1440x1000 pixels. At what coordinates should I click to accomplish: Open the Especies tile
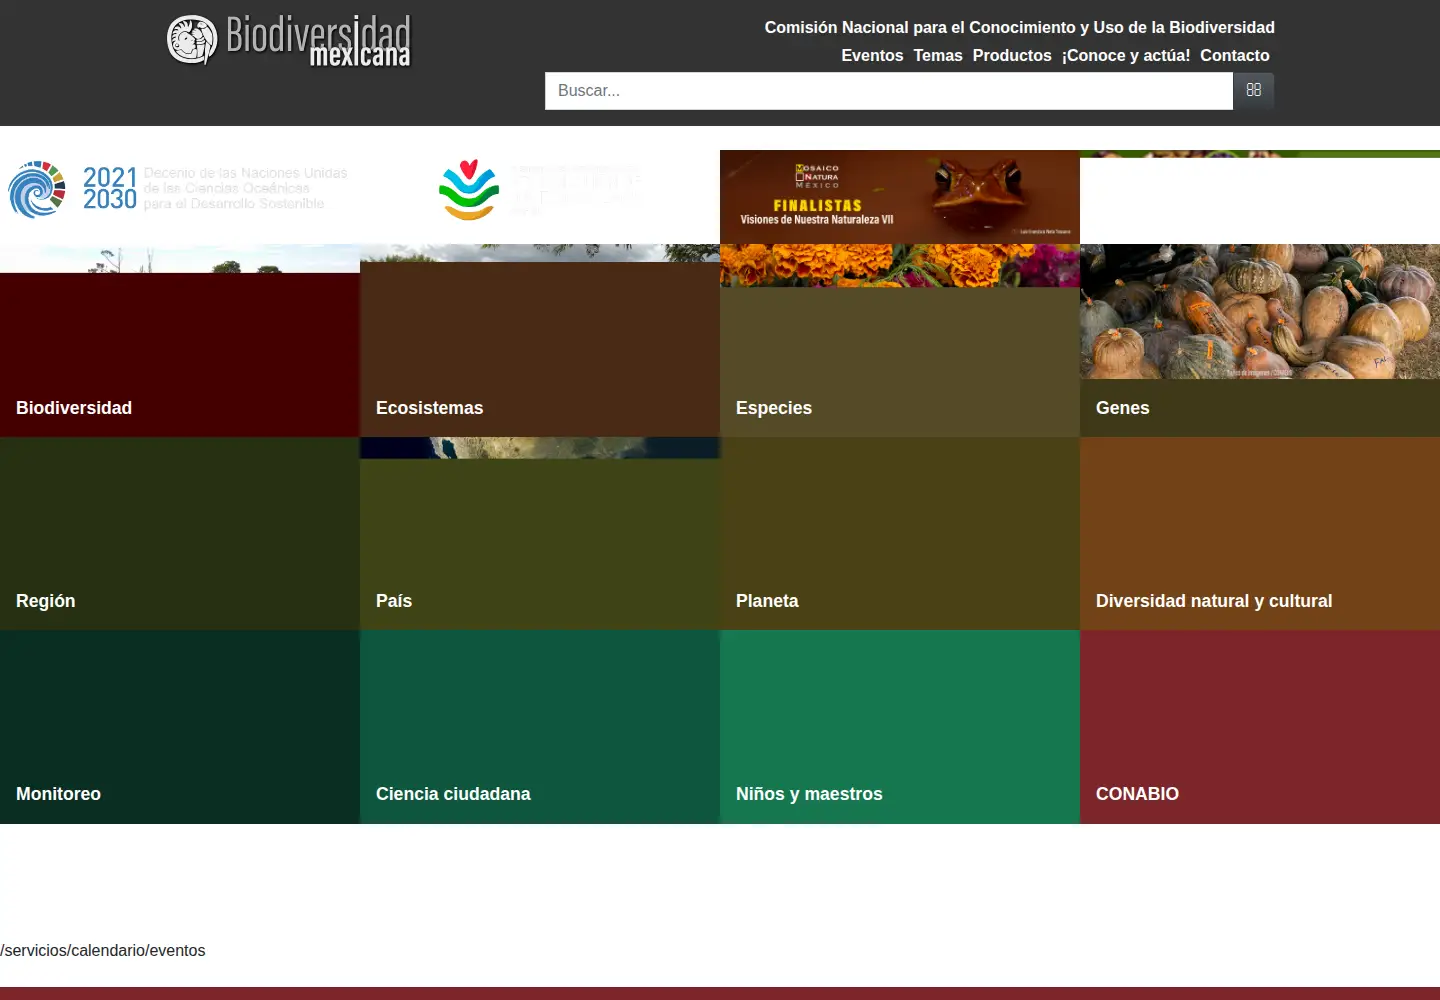coord(900,340)
